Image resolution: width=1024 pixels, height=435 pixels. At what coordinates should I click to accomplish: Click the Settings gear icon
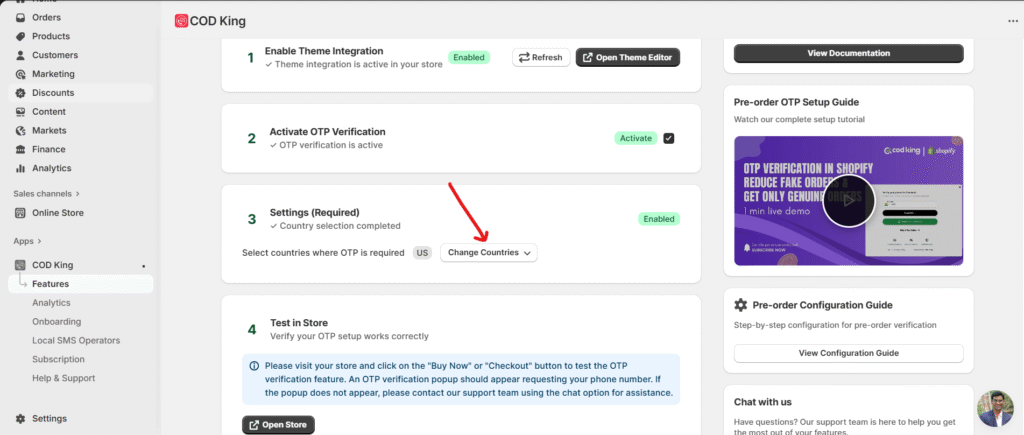[21, 419]
